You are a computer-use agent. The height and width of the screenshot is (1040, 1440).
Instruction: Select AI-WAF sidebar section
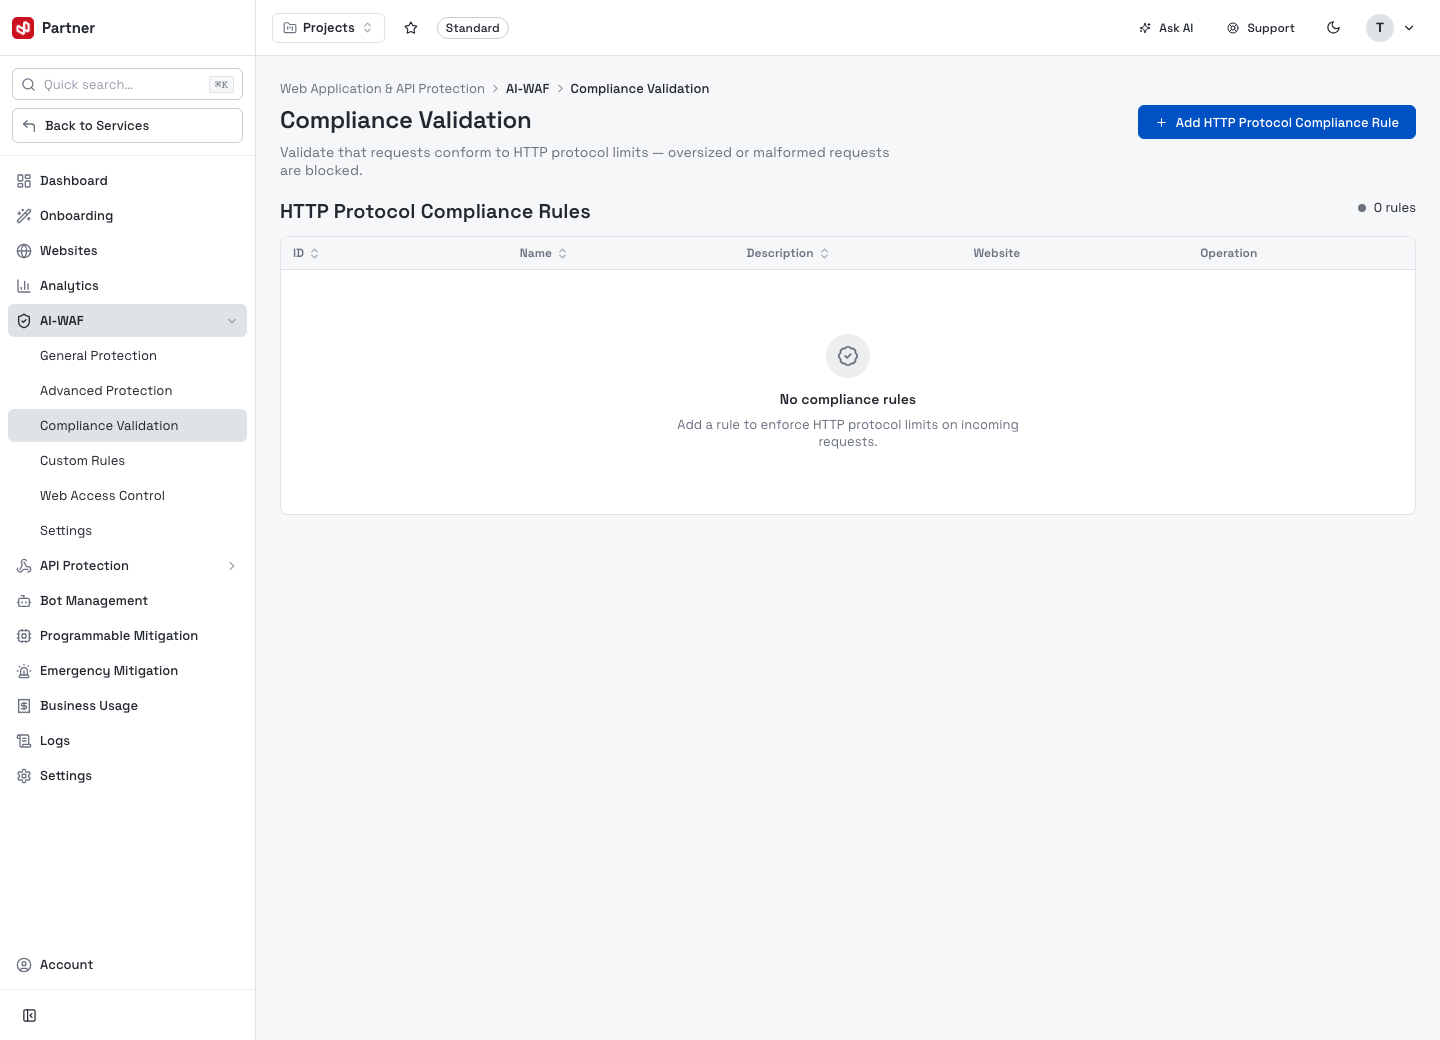tap(127, 321)
